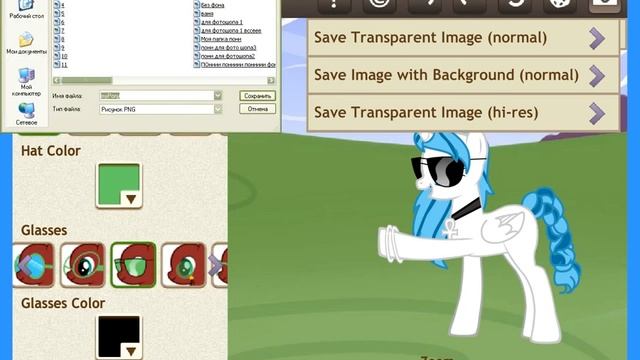This screenshot has width=640, height=360.
Task: Open Мой компьютер in the save dialog sidebar
Action: (x=27, y=82)
